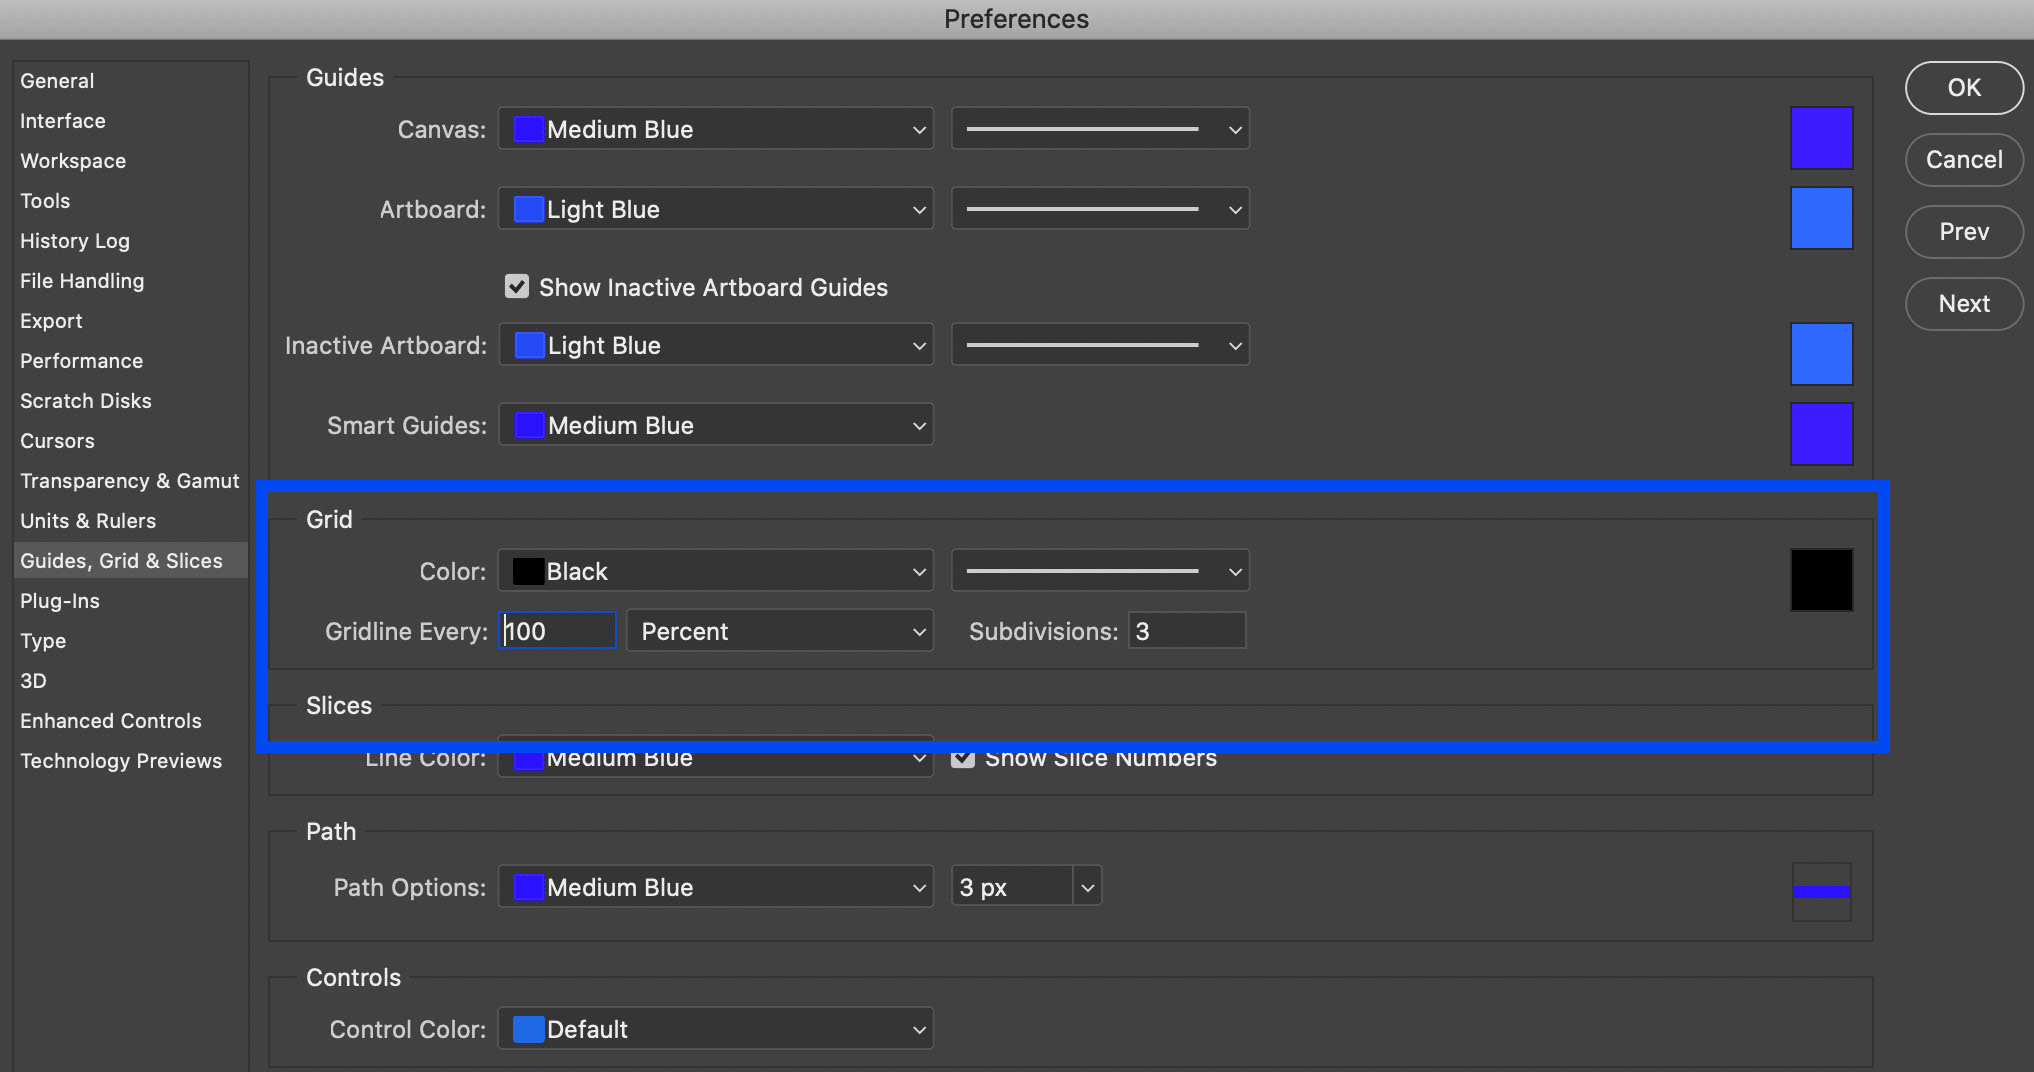Viewport: 2034px width, 1072px height.
Task: Click the black Grid color preview swatch
Action: (x=1820, y=579)
